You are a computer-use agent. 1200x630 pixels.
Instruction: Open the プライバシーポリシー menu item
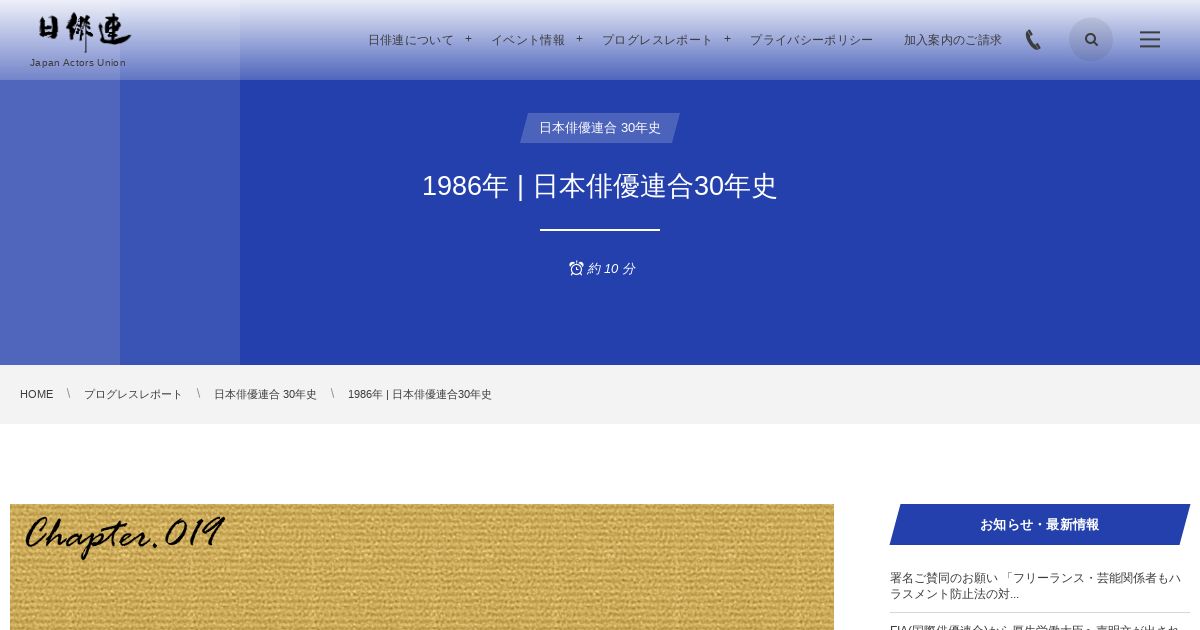coord(811,40)
